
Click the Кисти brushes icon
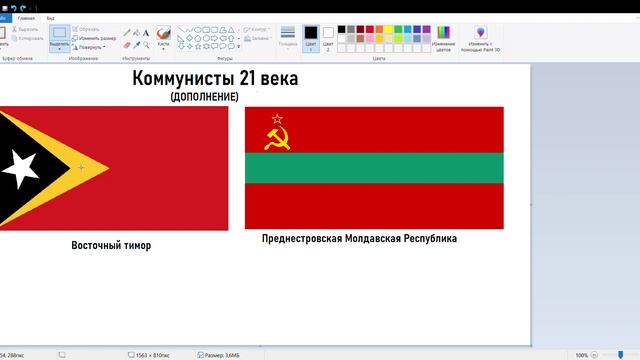pos(163,33)
